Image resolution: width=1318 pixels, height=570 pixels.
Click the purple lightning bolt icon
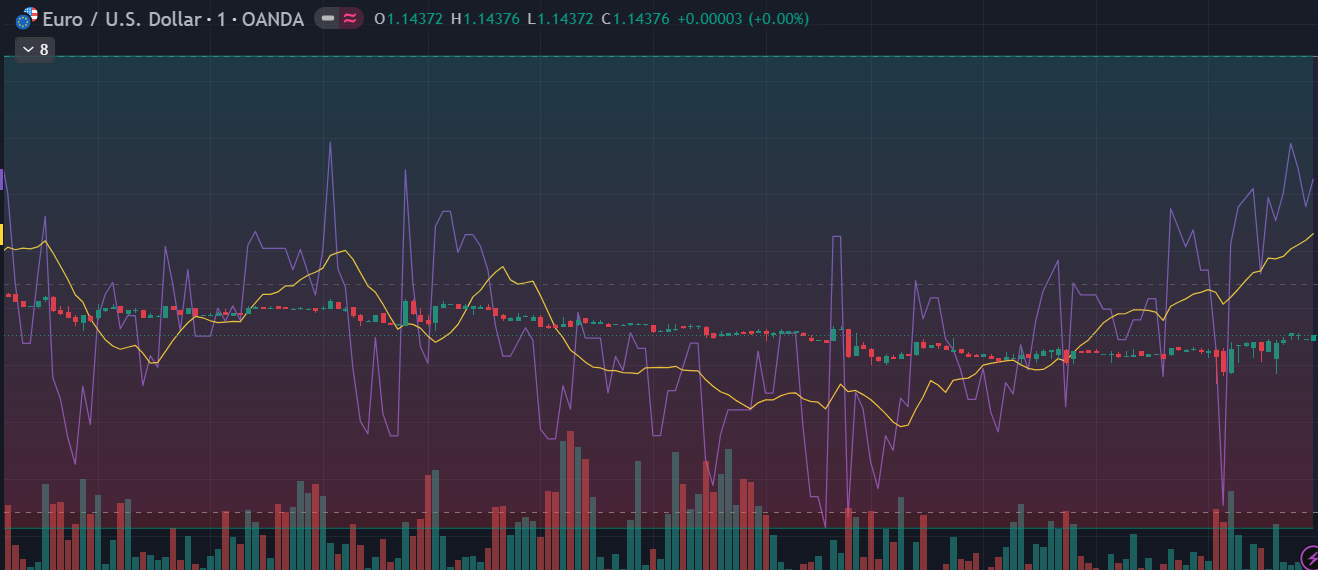[1308, 557]
